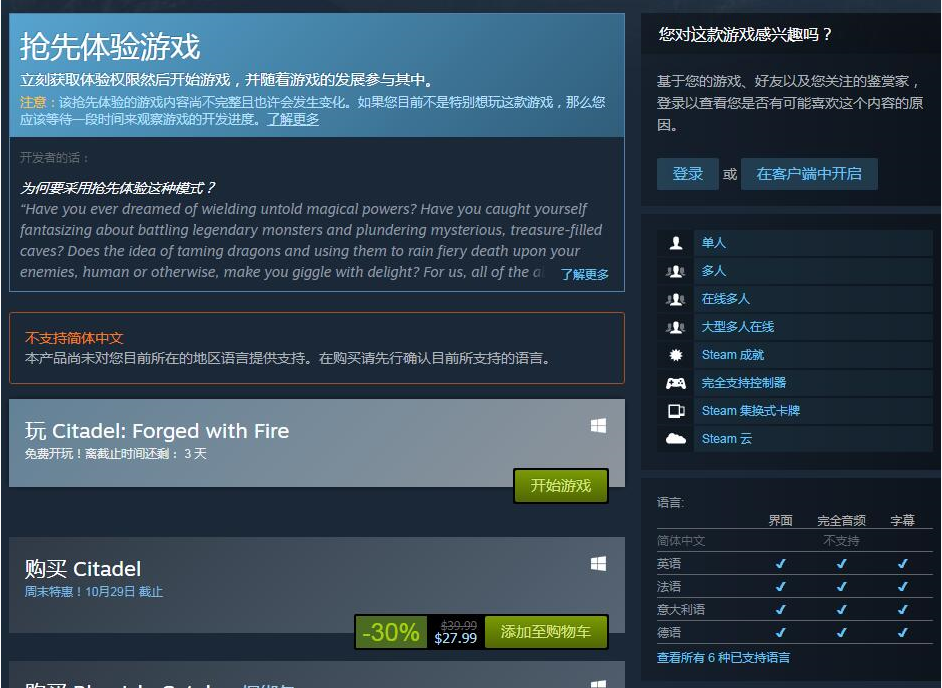This screenshot has width=942, height=688.
Task: Expand all 6 supported languages list
Action: pyautogui.click(x=723, y=657)
